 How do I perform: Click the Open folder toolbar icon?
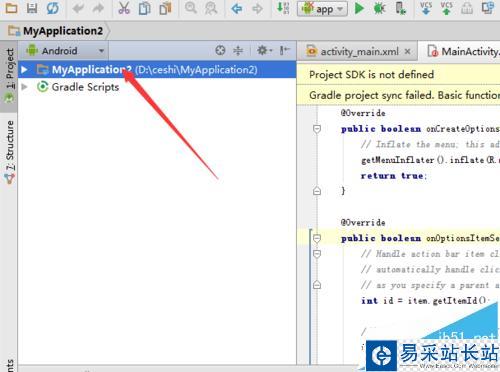click(x=12, y=8)
